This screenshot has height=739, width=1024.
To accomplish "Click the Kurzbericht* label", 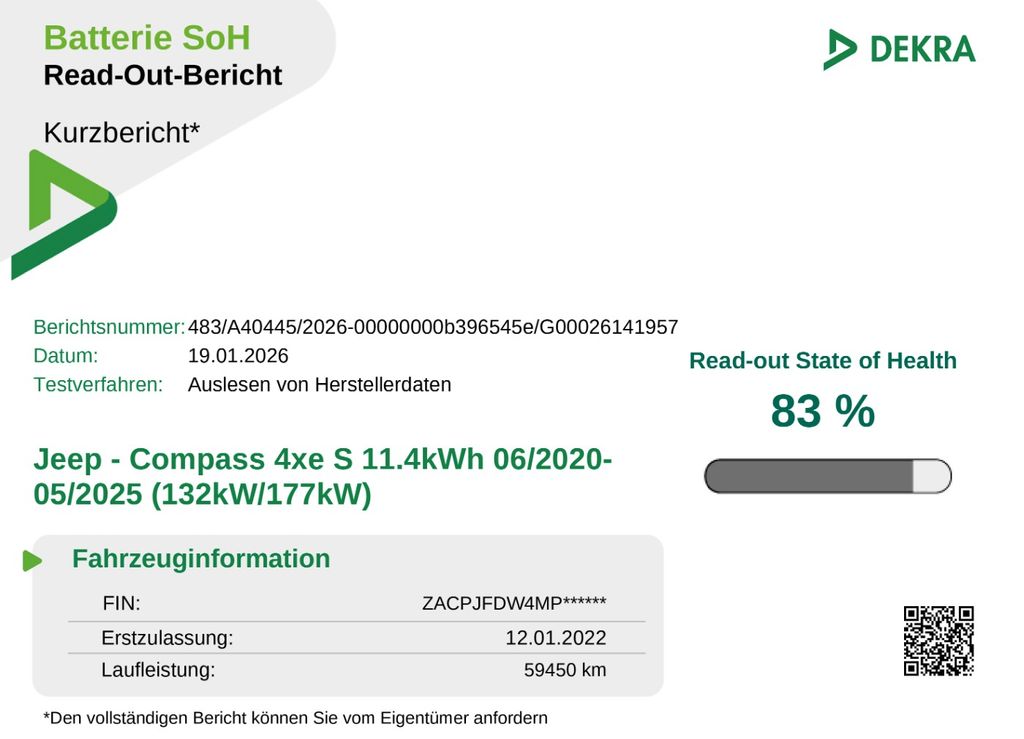I will pyautogui.click(x=122, y=132).
